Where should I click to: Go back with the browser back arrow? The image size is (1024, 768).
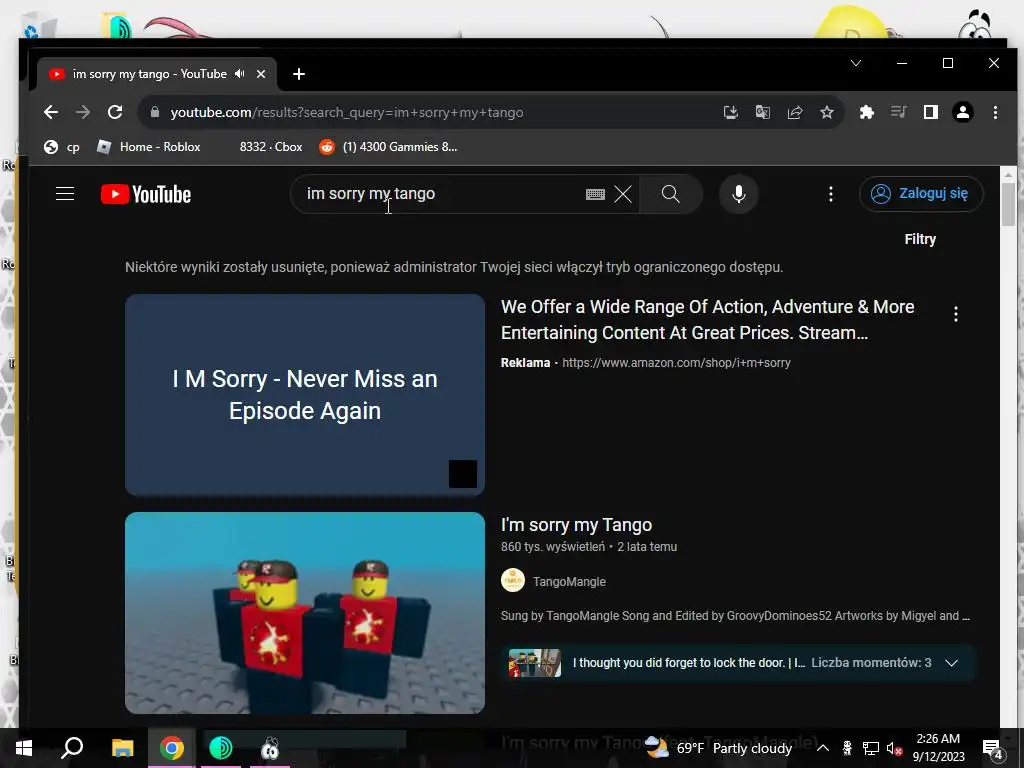point(51,112)
